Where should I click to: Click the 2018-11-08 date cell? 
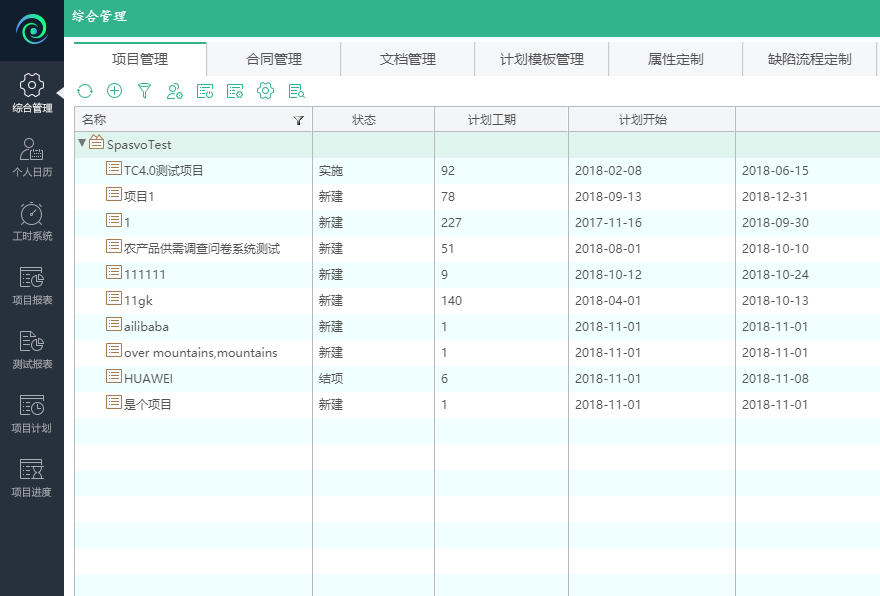[x=808, y=378]
